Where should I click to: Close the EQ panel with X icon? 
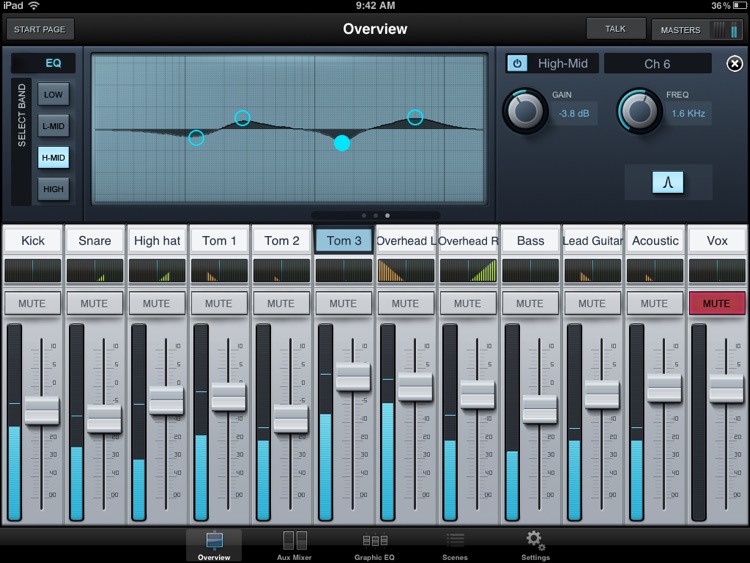734,64
